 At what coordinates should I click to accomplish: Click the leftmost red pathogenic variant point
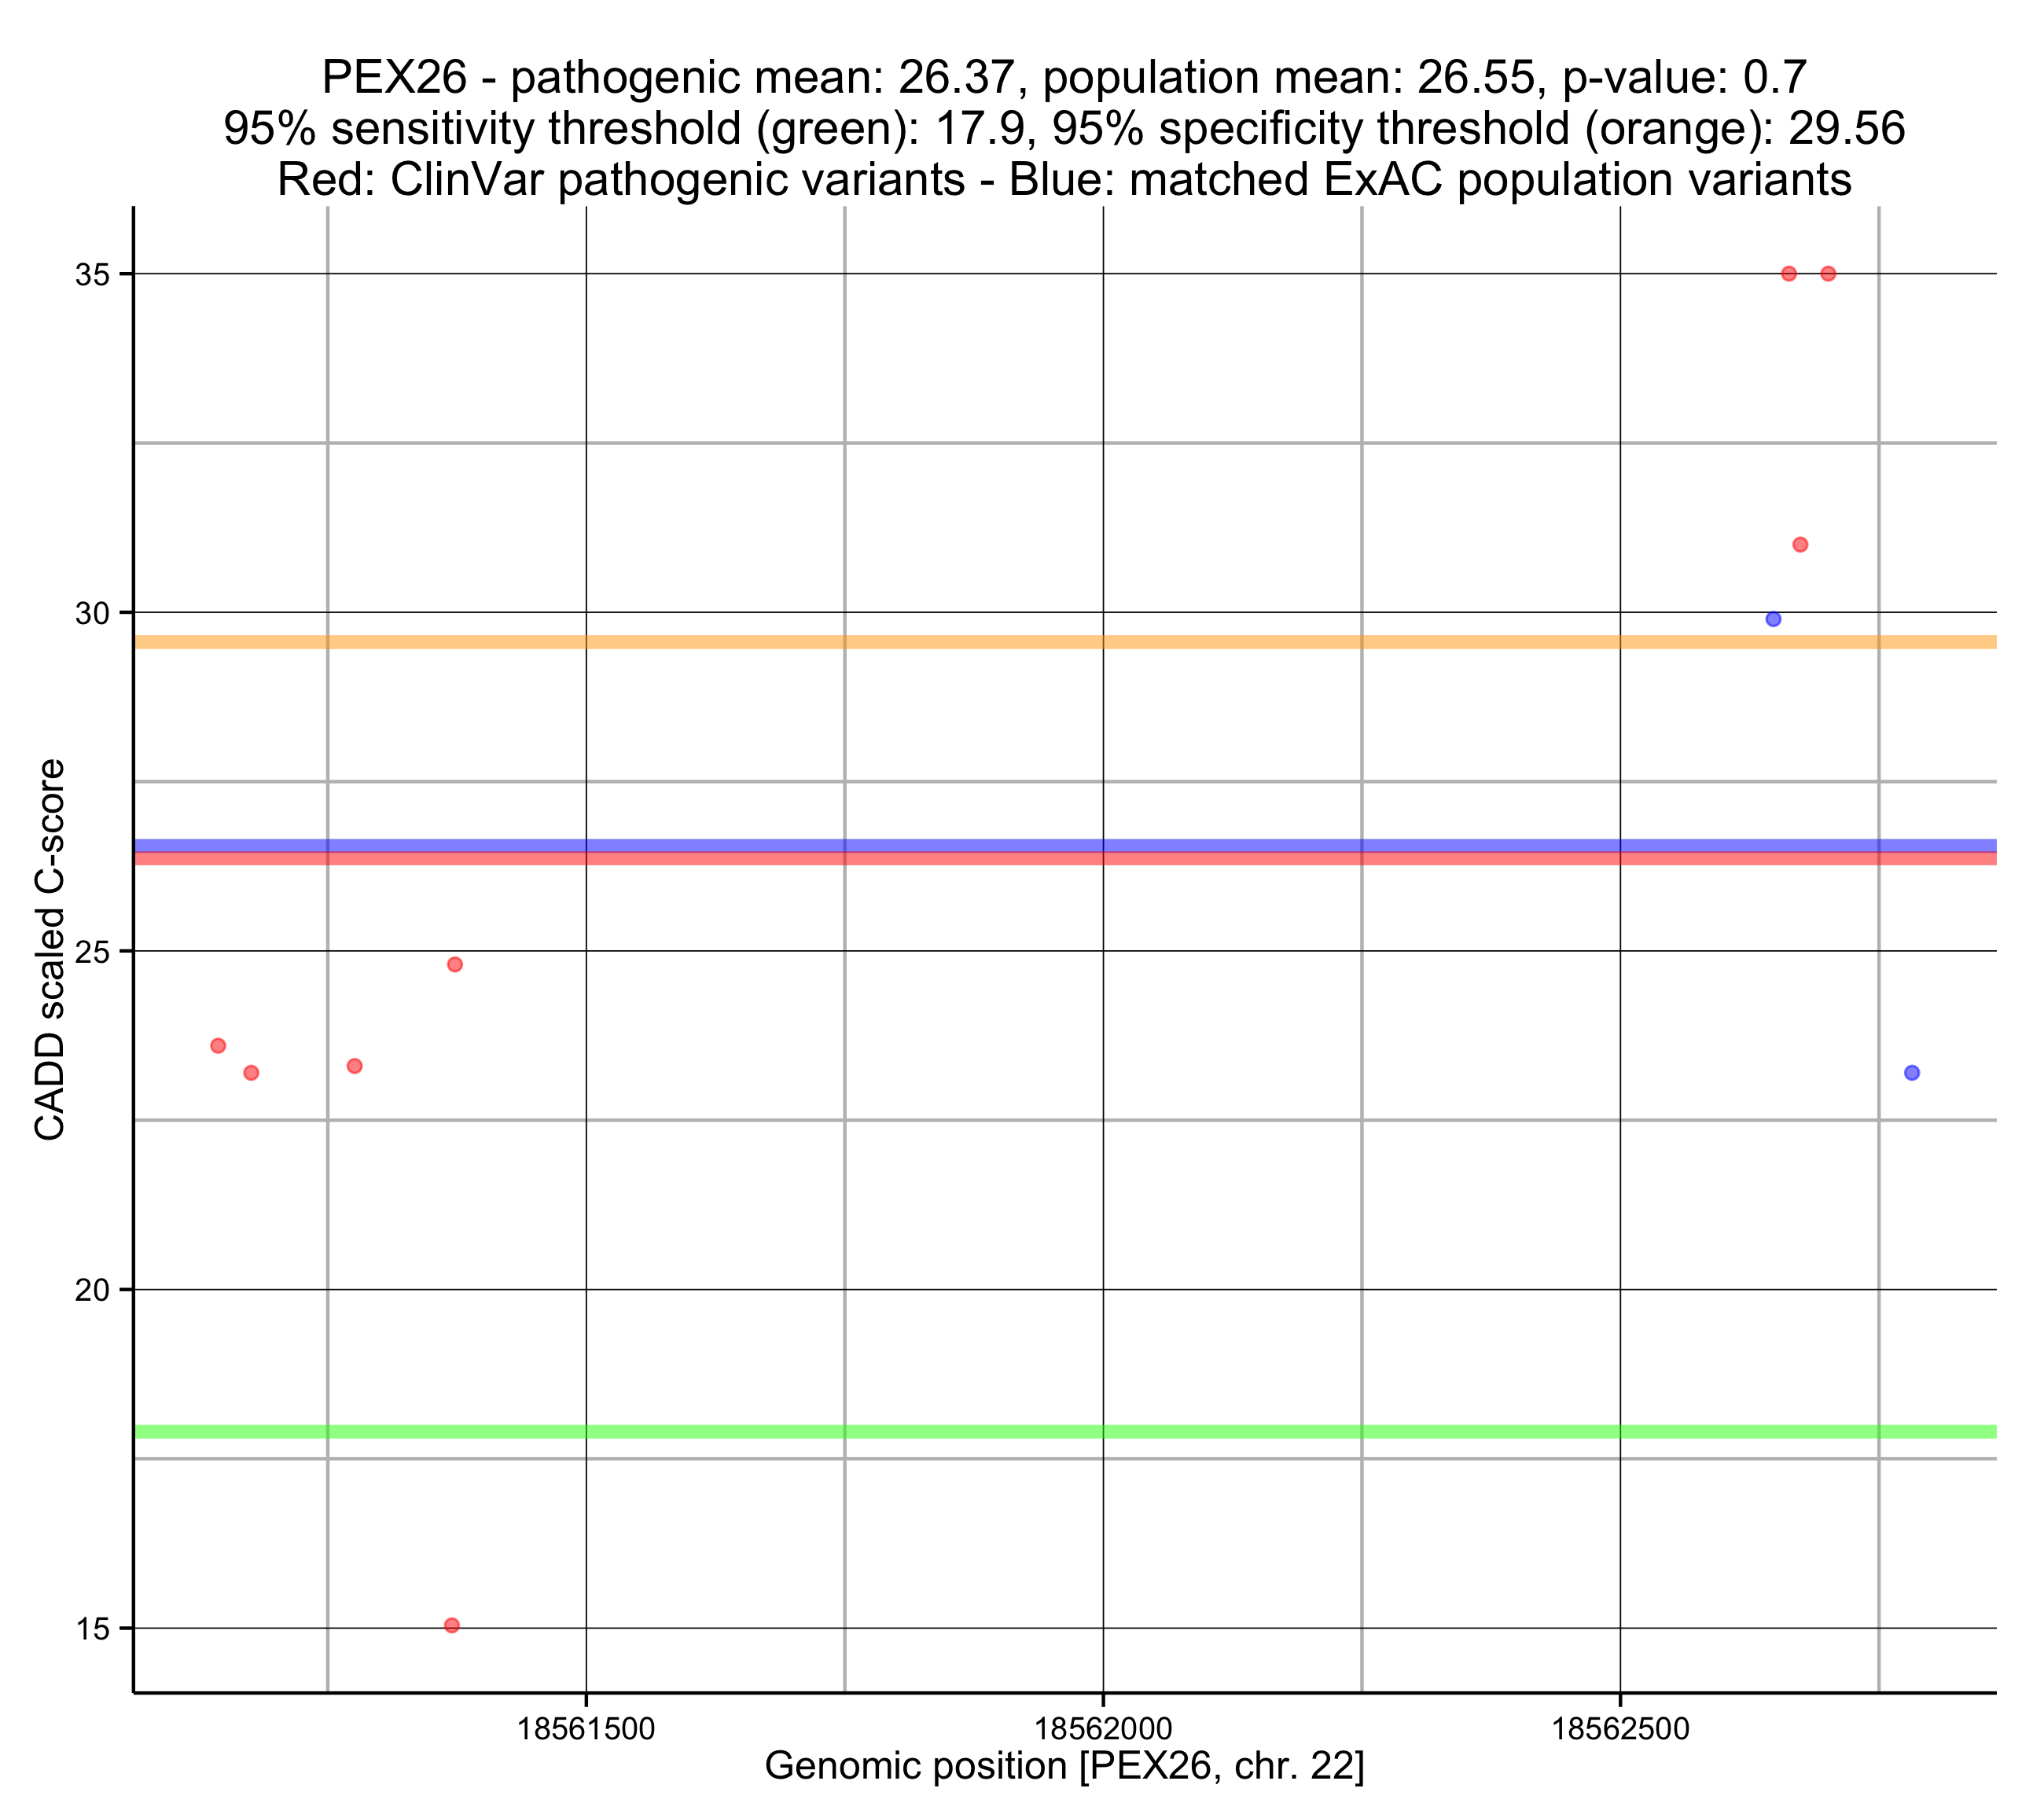[x=218, y=1046]
